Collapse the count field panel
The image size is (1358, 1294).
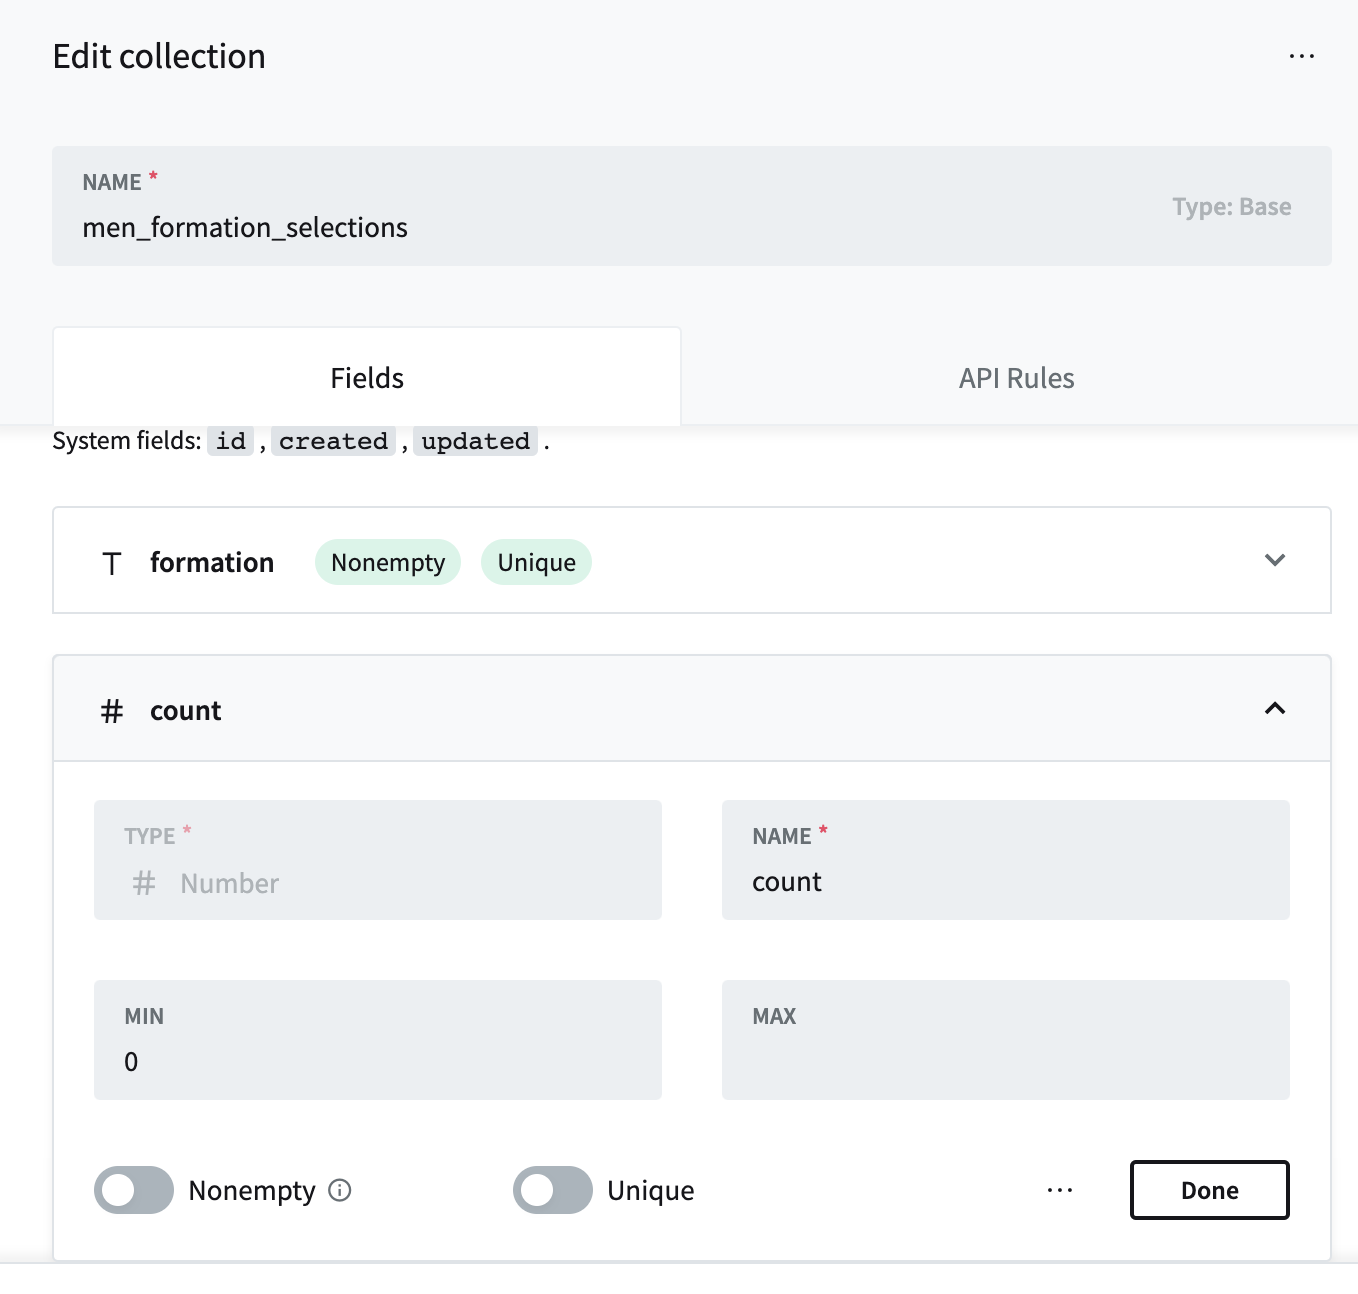pyautogui.click(x=1275, y=708)
